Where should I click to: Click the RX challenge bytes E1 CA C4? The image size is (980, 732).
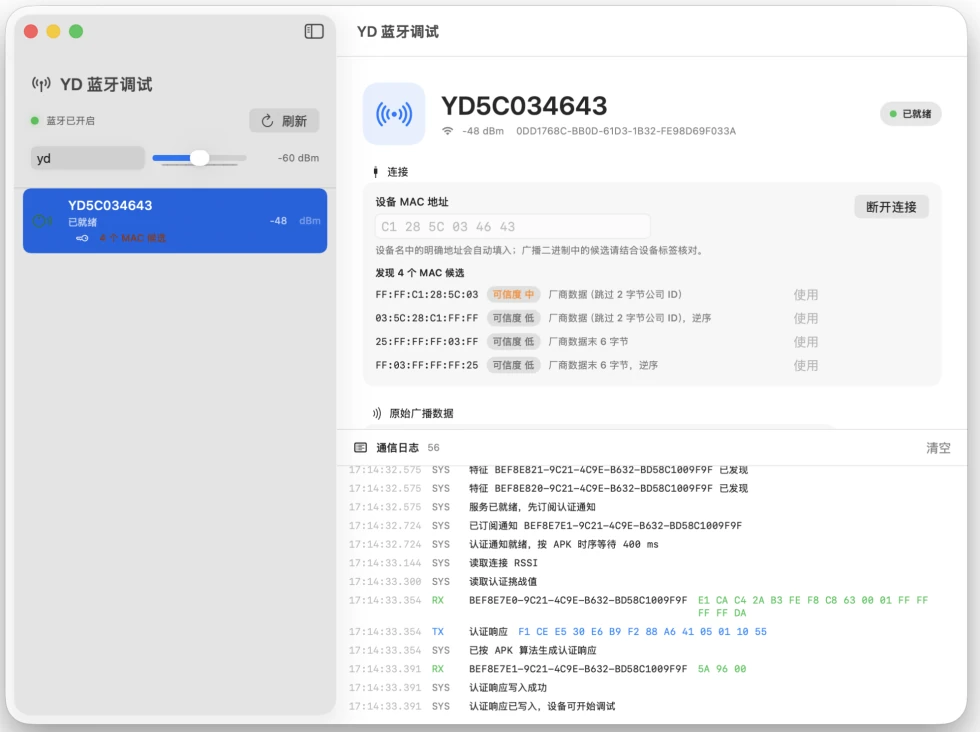click(812, 606)
